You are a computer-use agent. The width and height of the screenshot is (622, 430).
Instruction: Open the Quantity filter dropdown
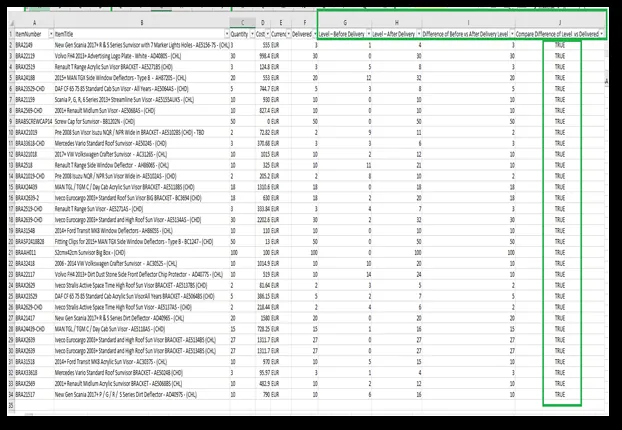252,34
